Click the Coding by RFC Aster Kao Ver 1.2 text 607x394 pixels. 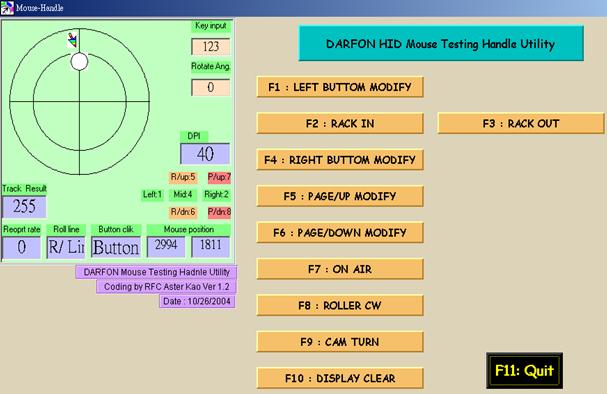coord(166,287)
